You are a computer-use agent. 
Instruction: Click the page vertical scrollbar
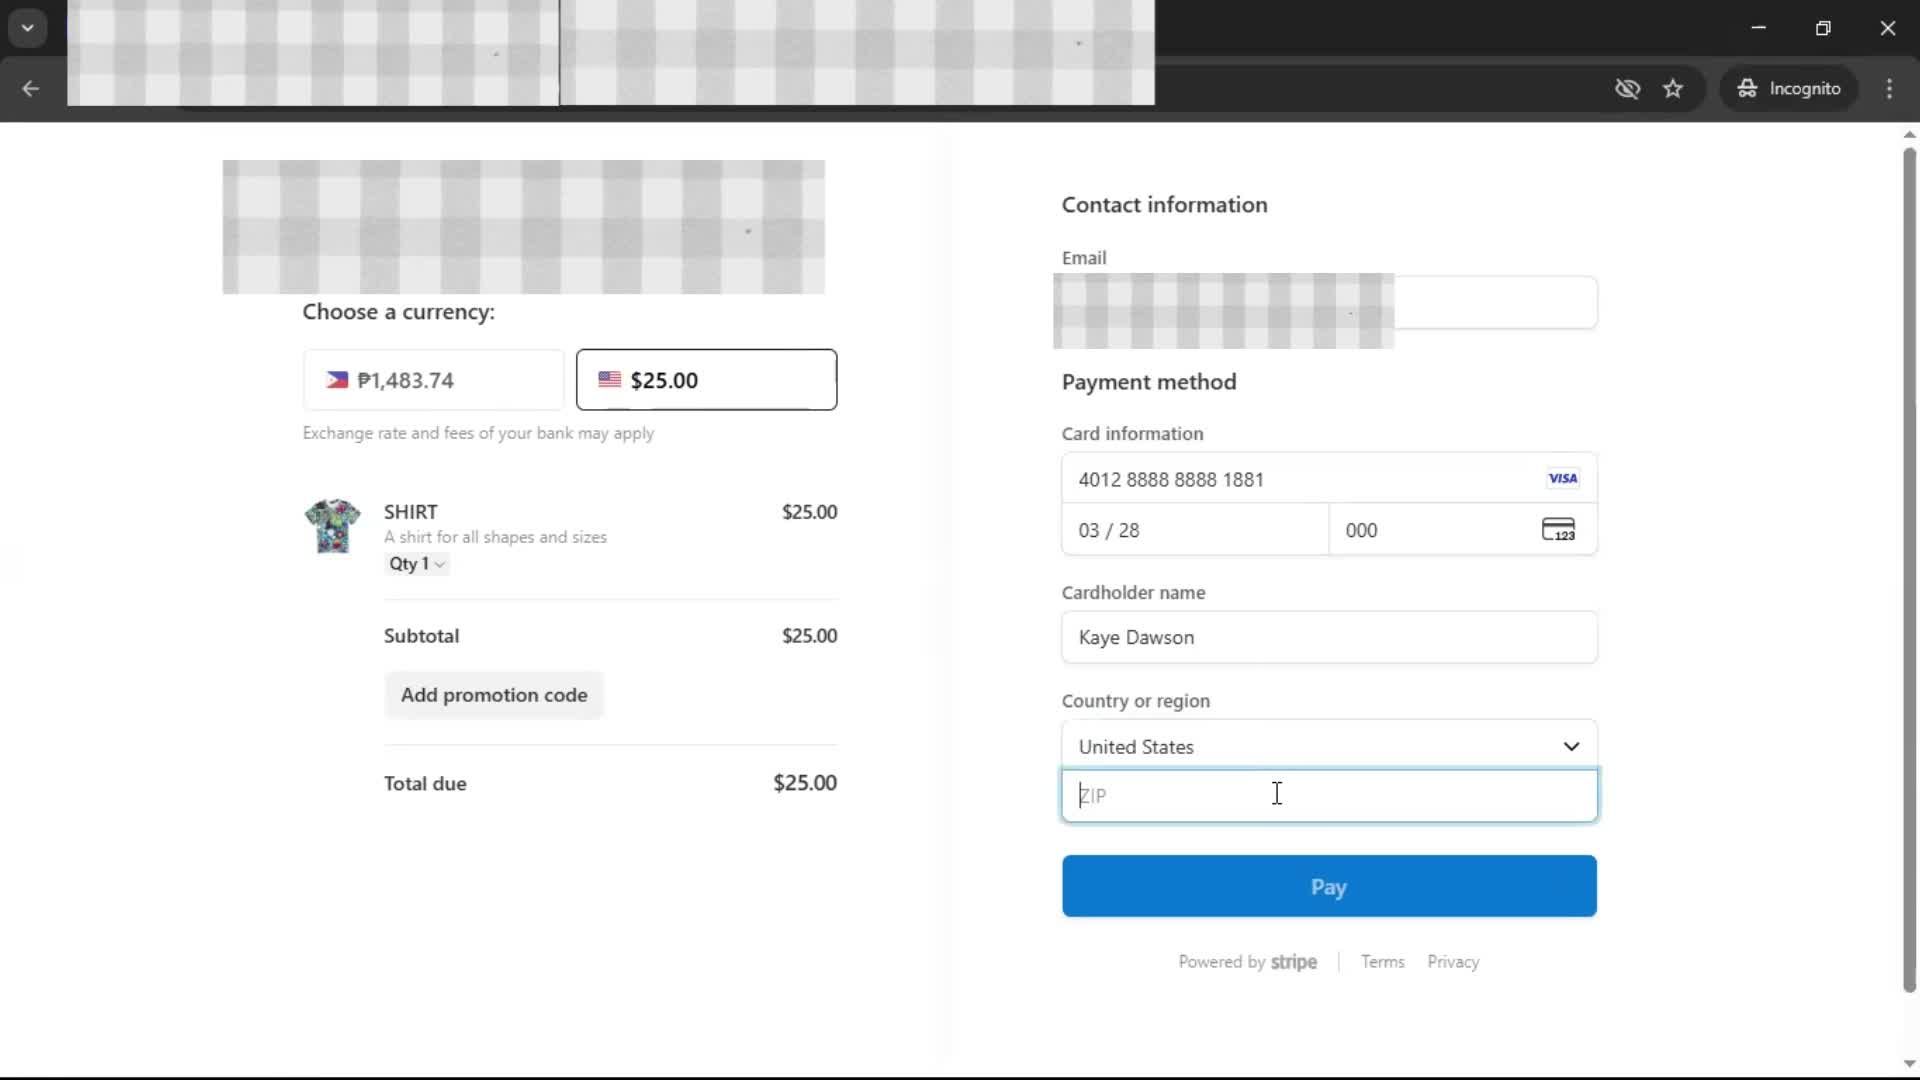tap(1908, 570)
